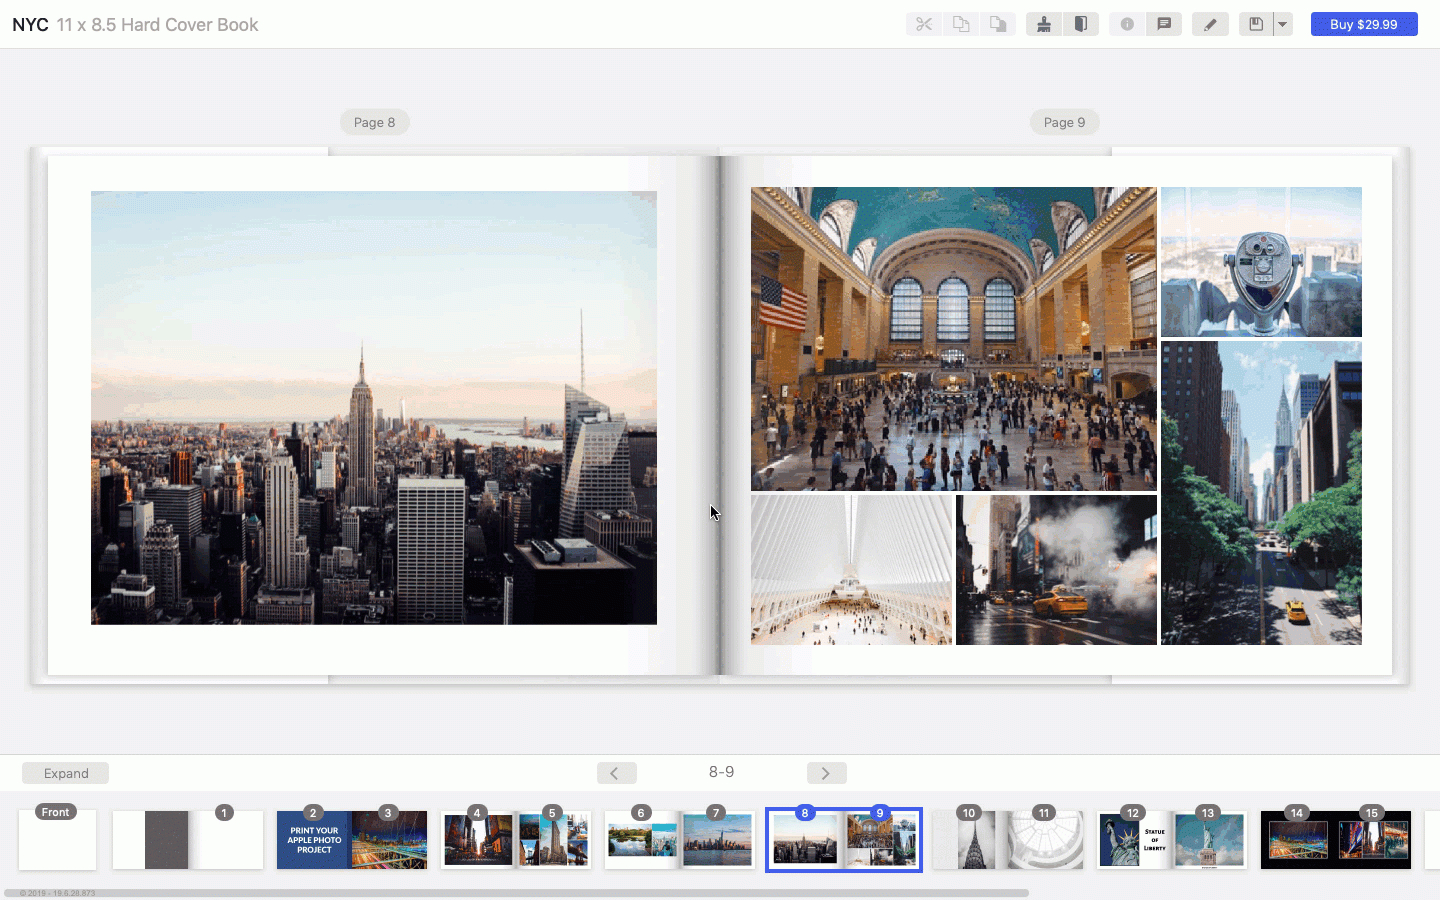Open page 12 Statue of Liberty thumbnail
1440x900 pixels.
pyautogui.click(x=1134, y=839)
